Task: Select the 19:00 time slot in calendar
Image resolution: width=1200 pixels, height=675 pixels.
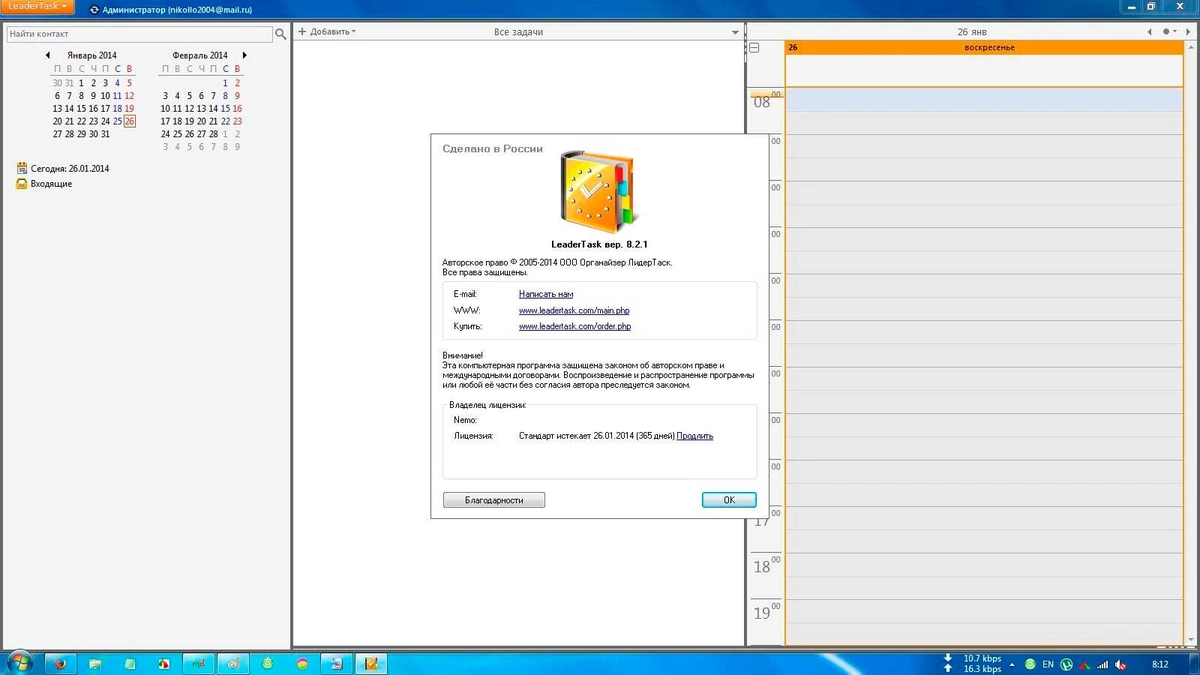Action: coord(984,611)
